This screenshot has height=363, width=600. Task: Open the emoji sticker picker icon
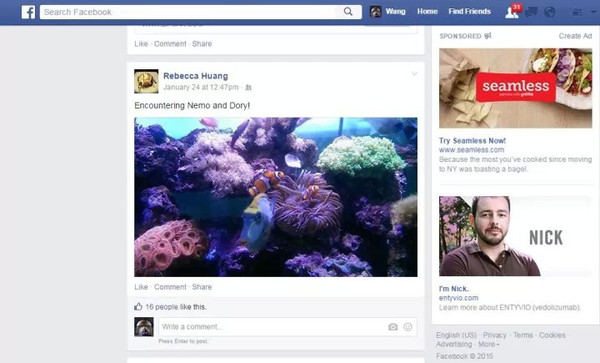point(408,327)
